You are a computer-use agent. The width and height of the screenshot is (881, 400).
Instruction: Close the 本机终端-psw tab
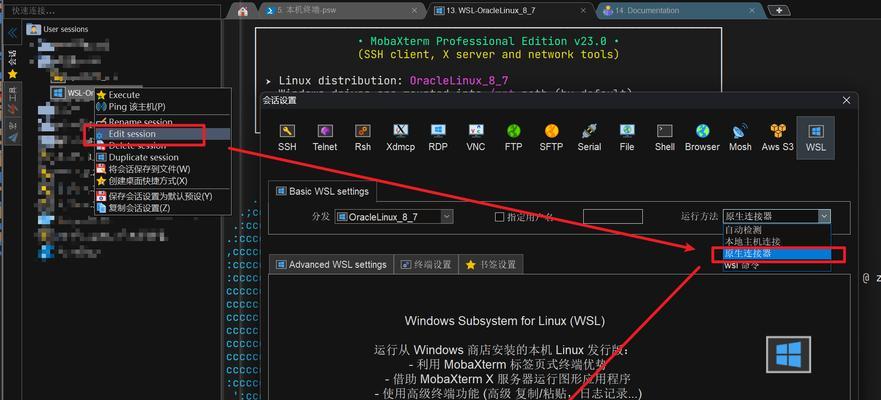point(415,10)
